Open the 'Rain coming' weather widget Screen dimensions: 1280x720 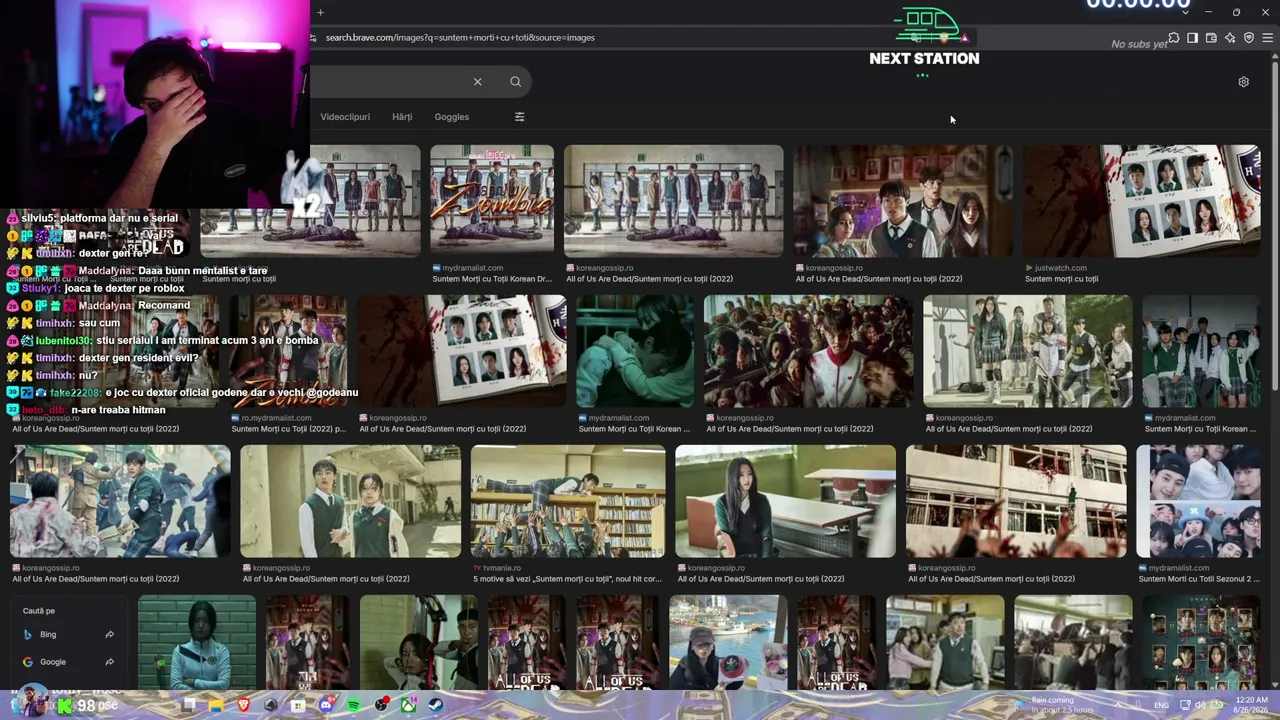pos(1054,705)
